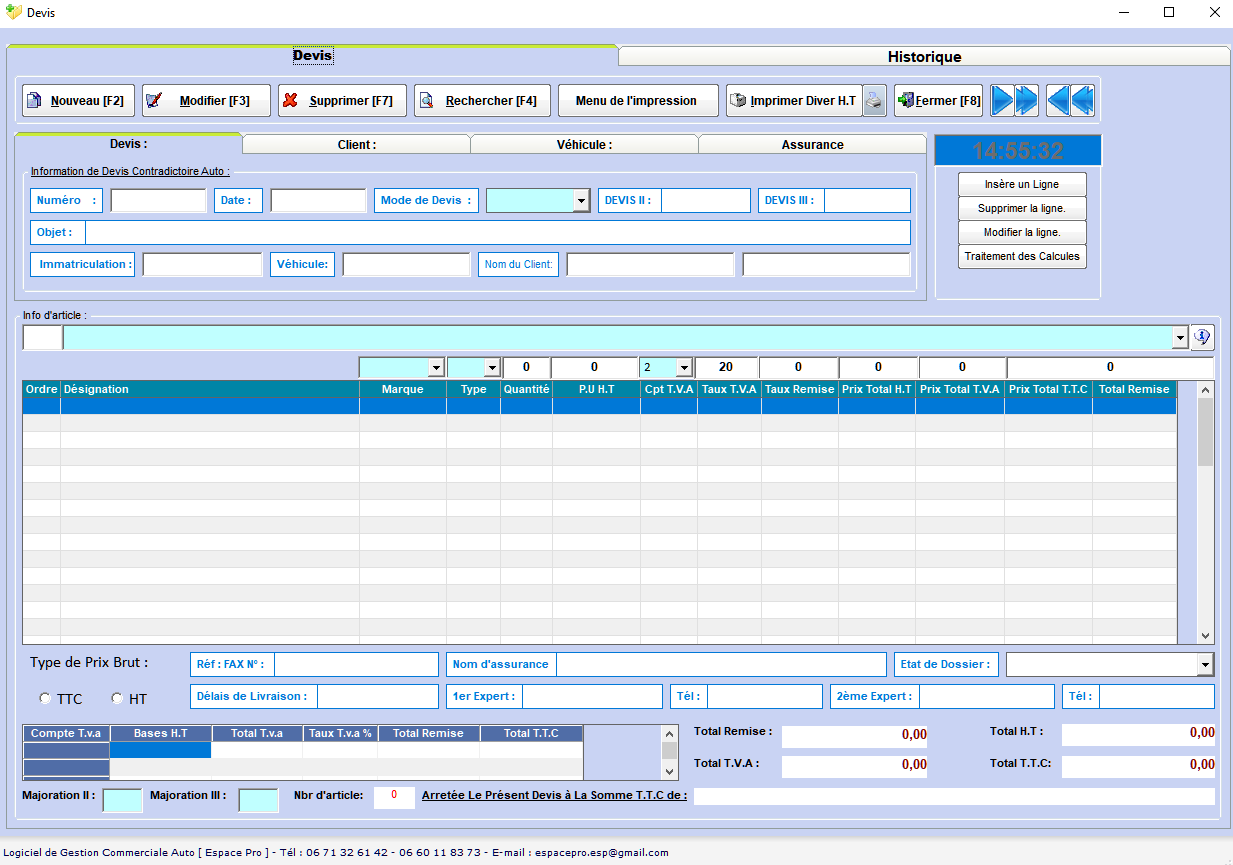Select the HT price type radio button
Screen dimensions: 1233x865
click(x=117, y=698)
